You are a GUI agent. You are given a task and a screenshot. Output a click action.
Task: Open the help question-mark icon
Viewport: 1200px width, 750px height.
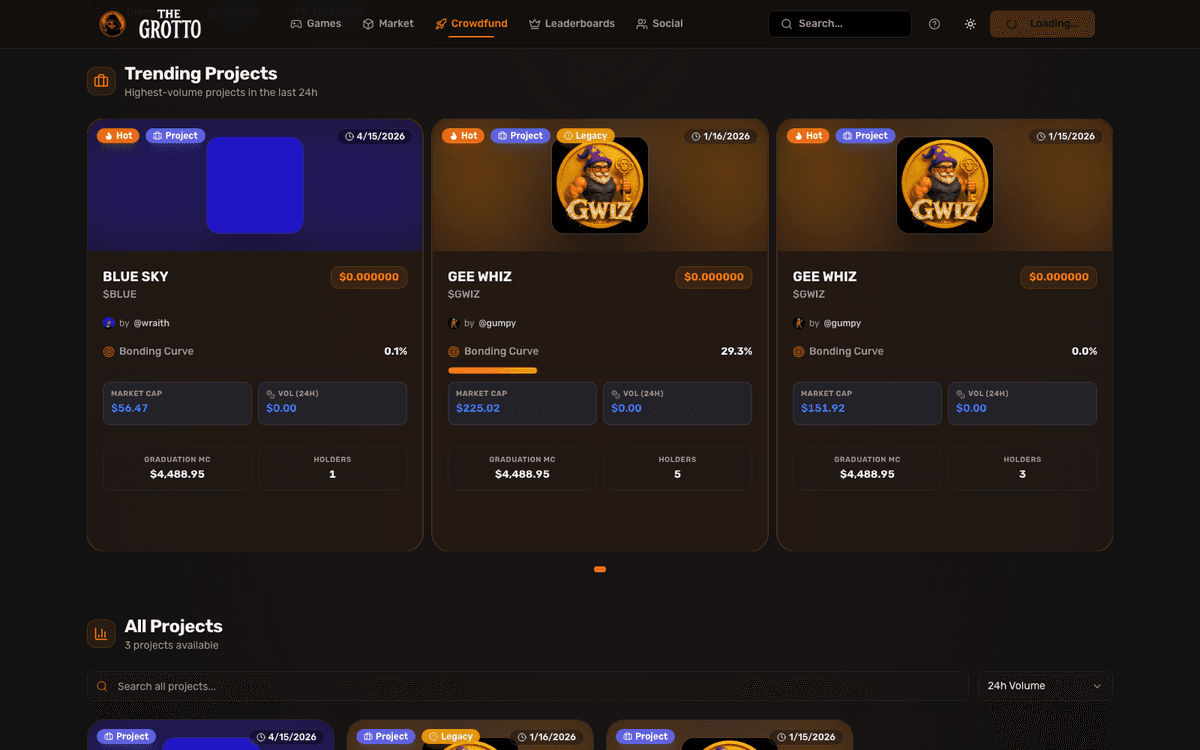tap(934, 24)
